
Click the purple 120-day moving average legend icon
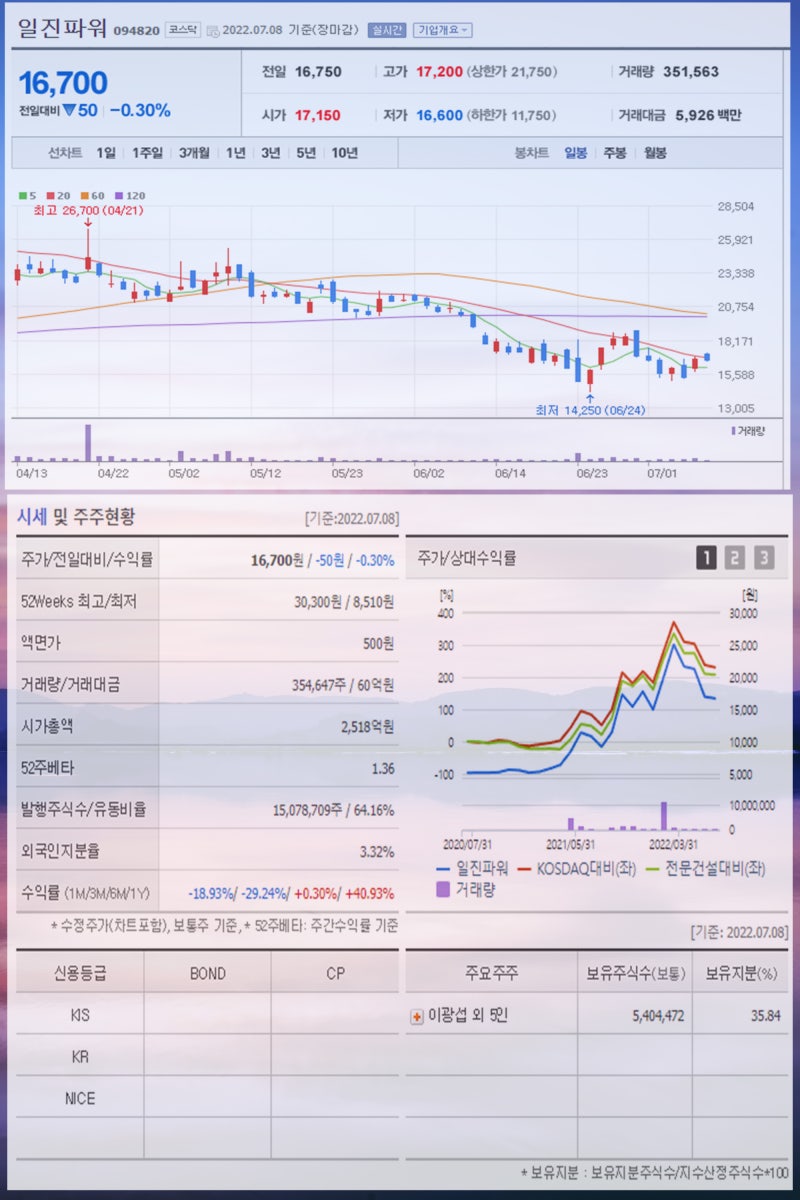pos(118,196)
